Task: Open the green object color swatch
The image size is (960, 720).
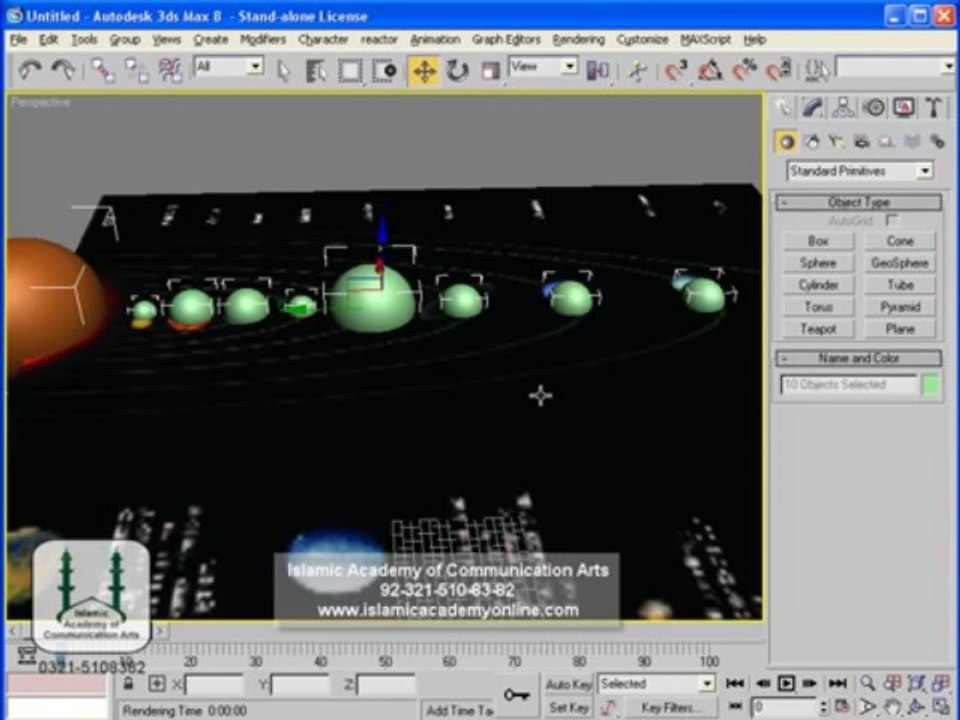Action: pos(931,385)
